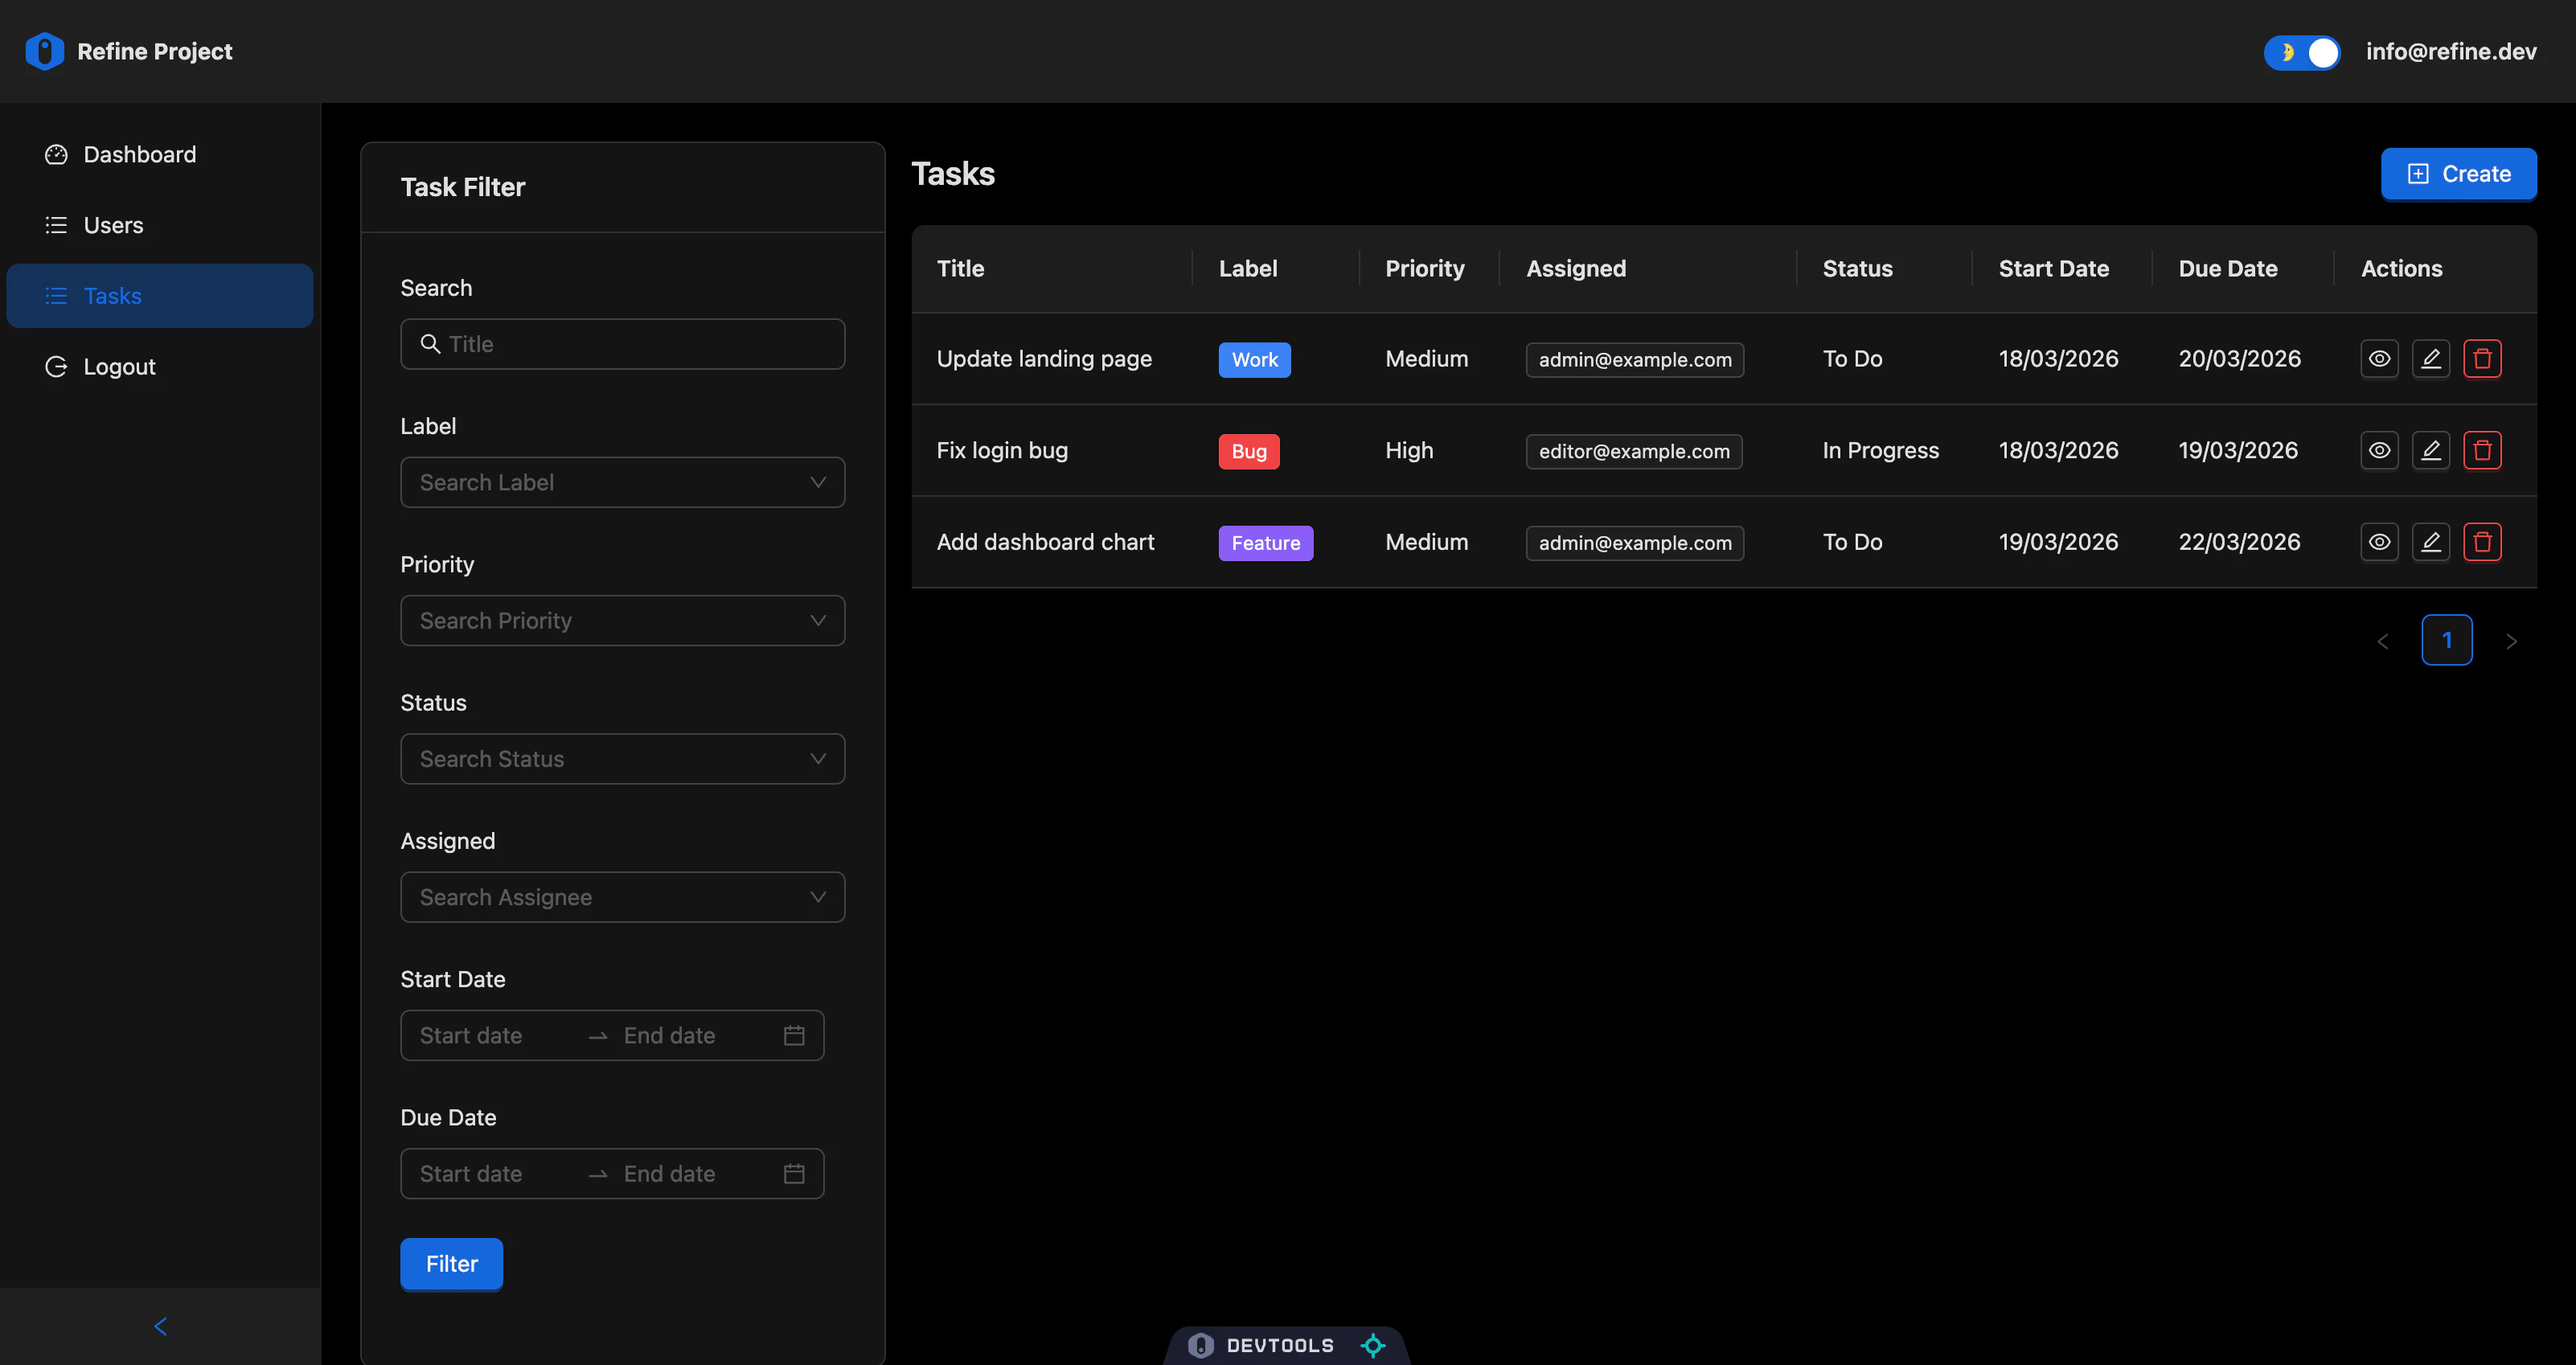Screen dimensions: 2576x1365
Task: Click the search magnifier icon in Title field
Action: 431,344
